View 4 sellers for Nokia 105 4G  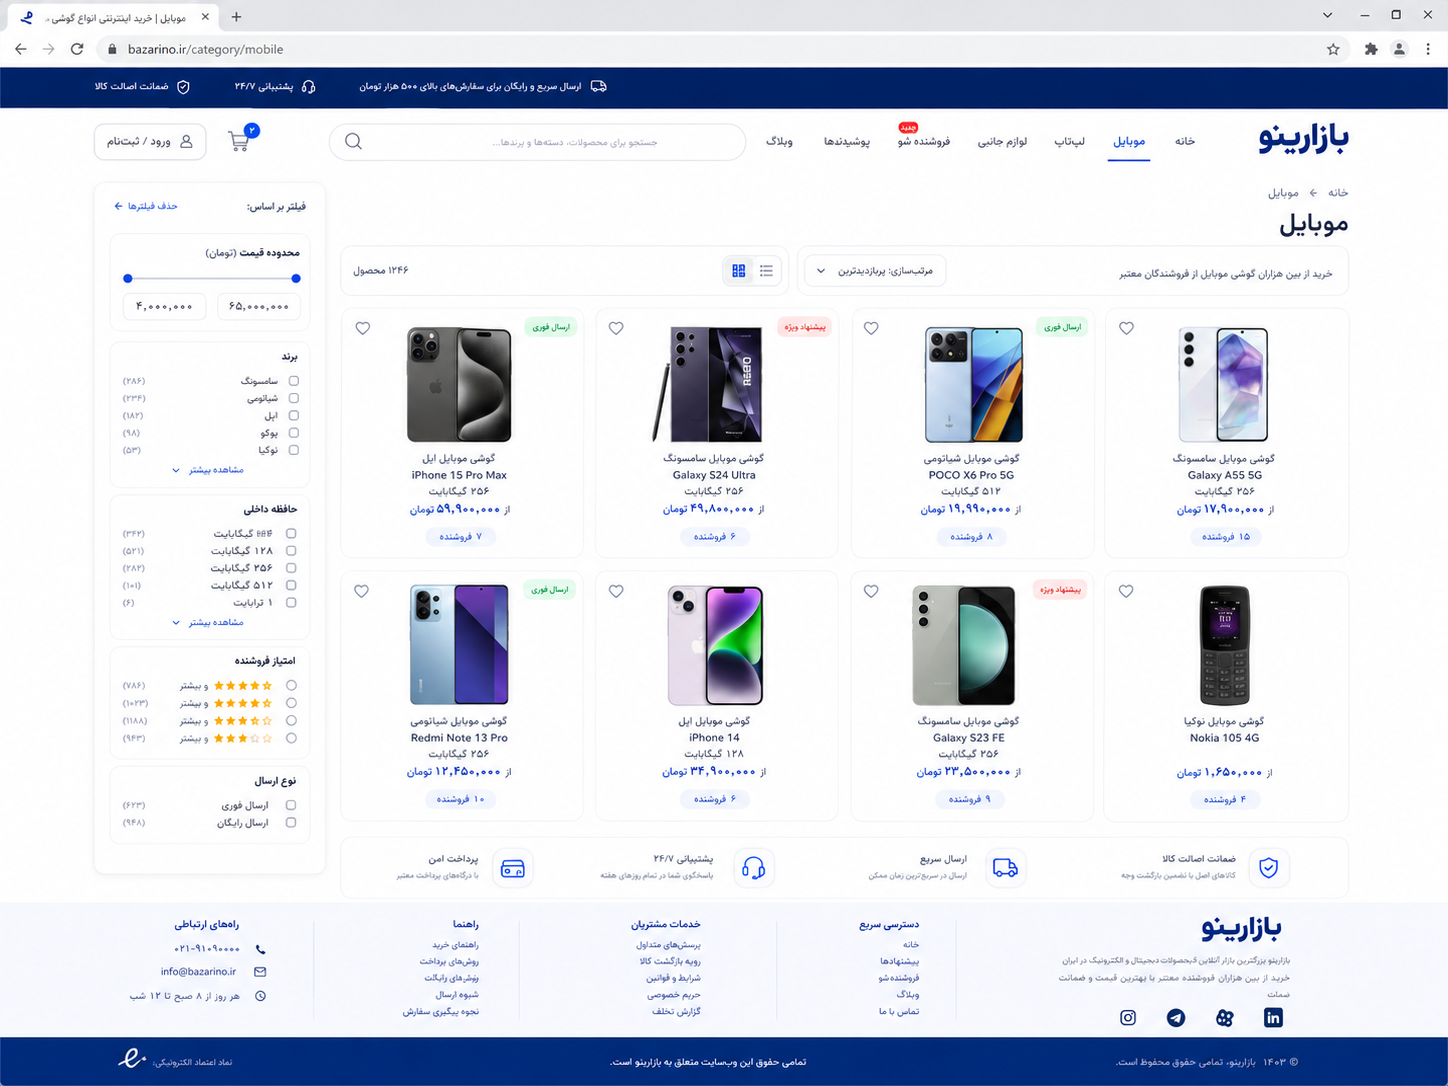pyautogui.click(x=1224, y=799)
